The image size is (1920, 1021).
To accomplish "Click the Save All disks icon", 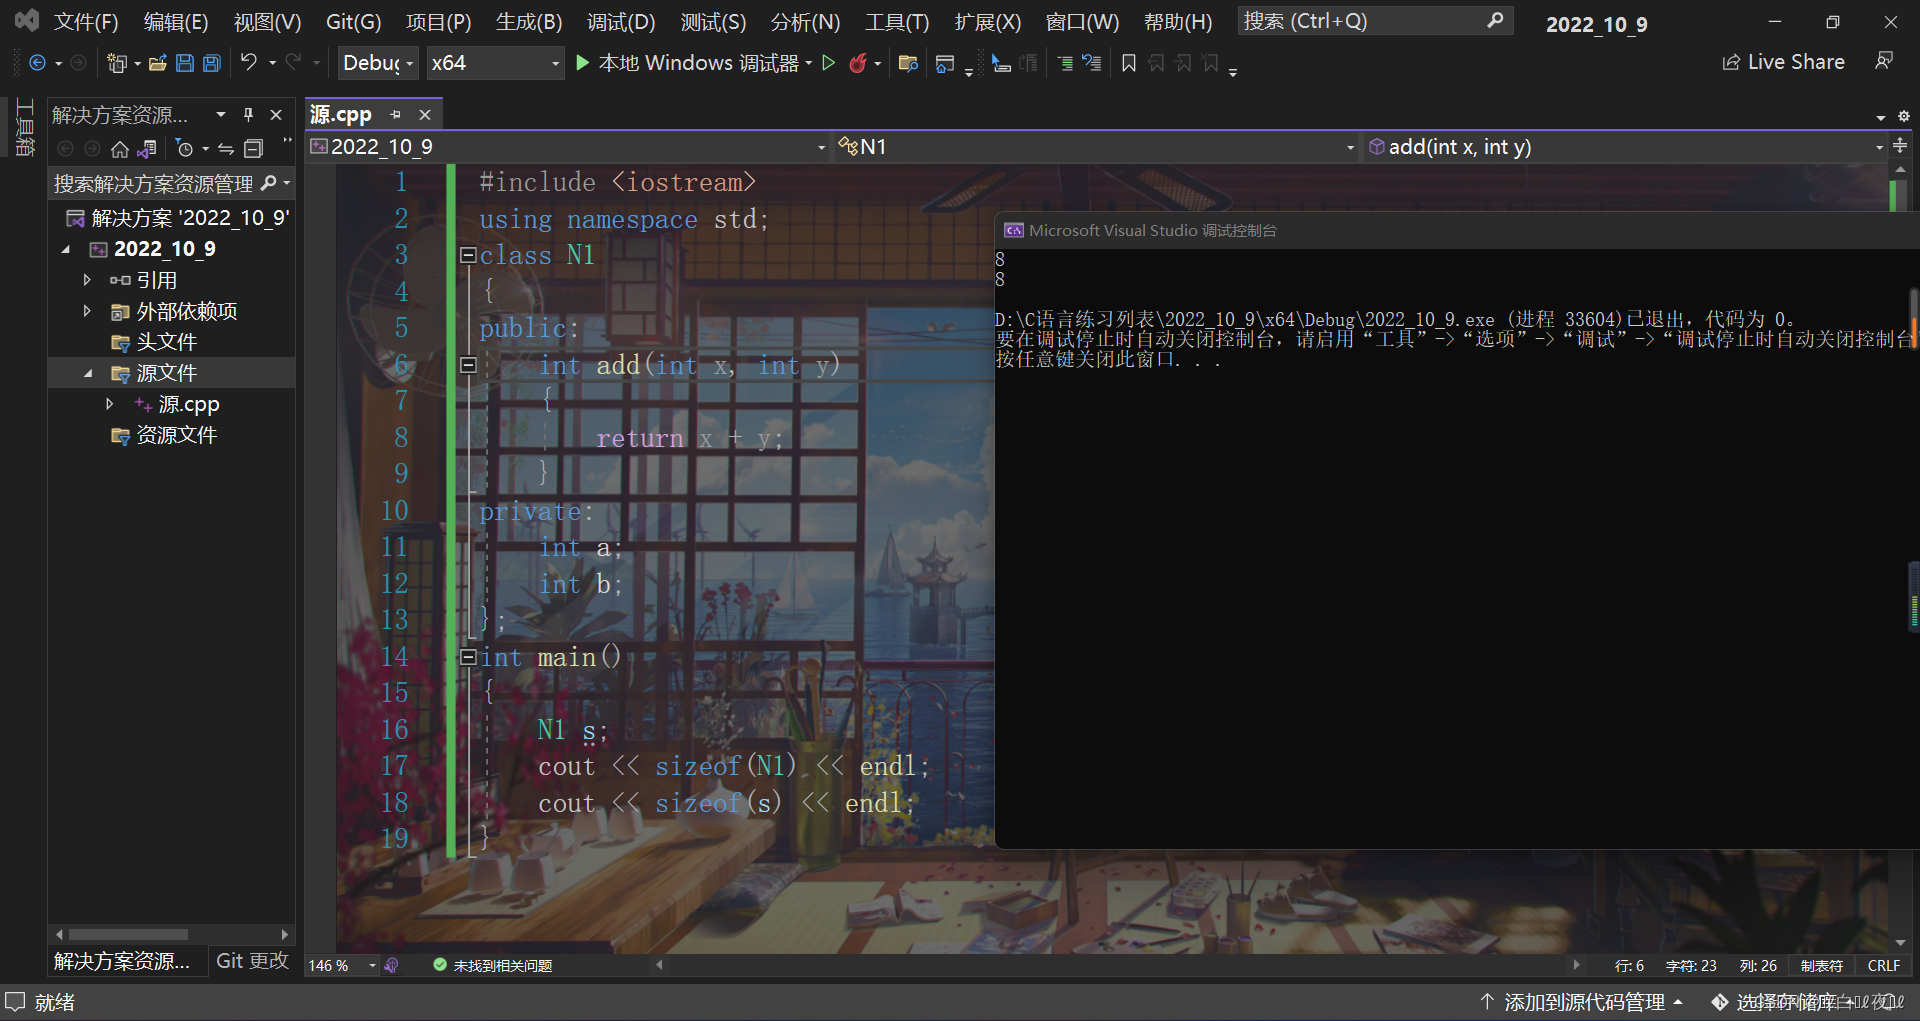I will coord(212,63).
